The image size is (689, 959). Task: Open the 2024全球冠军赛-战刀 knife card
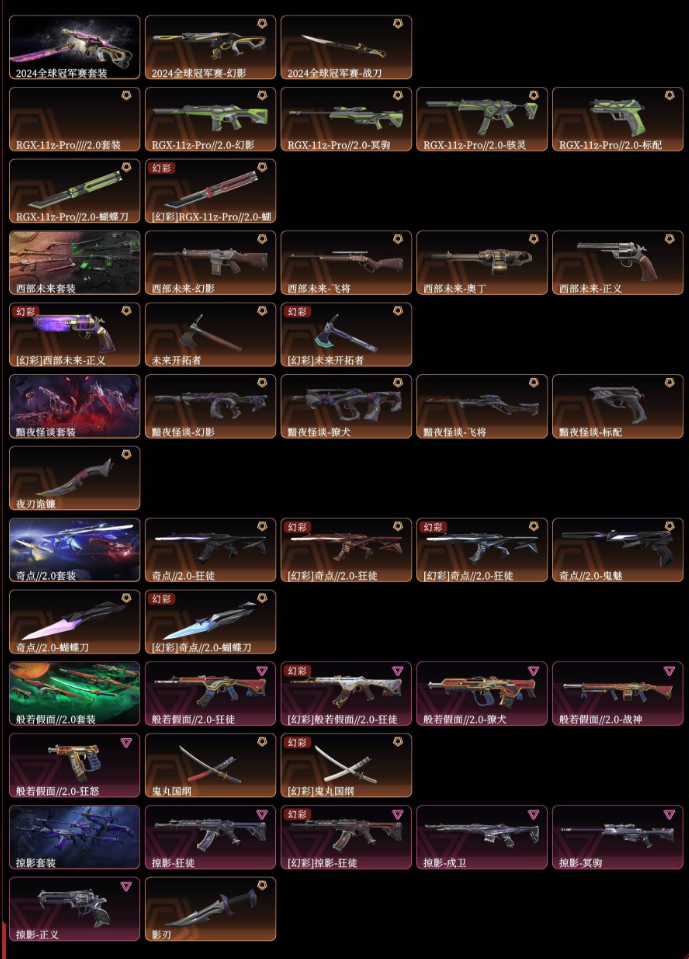[x=346, y=47]
